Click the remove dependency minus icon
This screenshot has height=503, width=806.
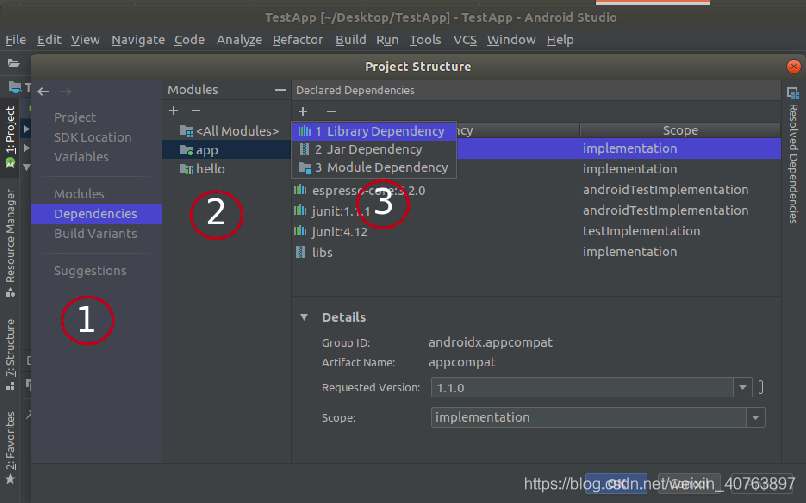pos(332,111)
